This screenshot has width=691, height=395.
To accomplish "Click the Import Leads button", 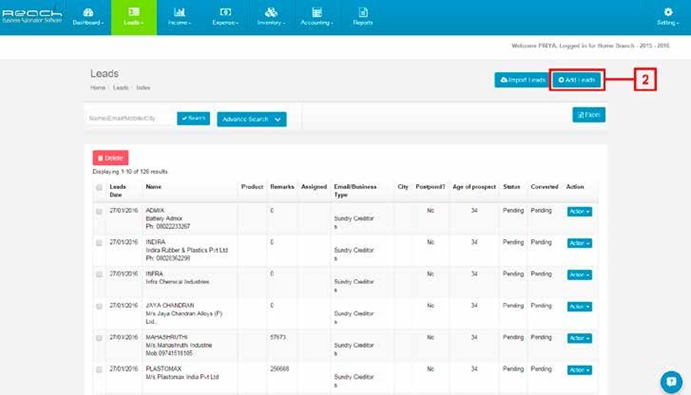I will [523, 80].
